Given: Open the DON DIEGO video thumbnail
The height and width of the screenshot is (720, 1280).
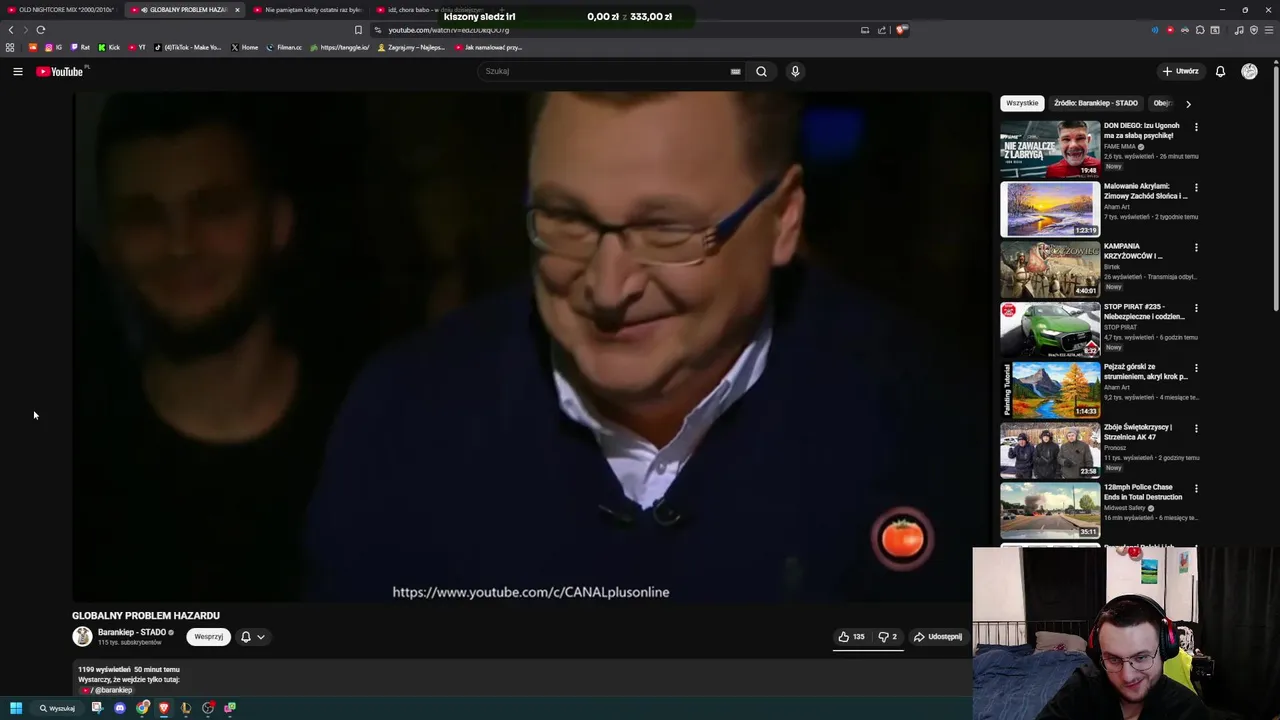Looking at the screenshot, I should point(1050,148).
